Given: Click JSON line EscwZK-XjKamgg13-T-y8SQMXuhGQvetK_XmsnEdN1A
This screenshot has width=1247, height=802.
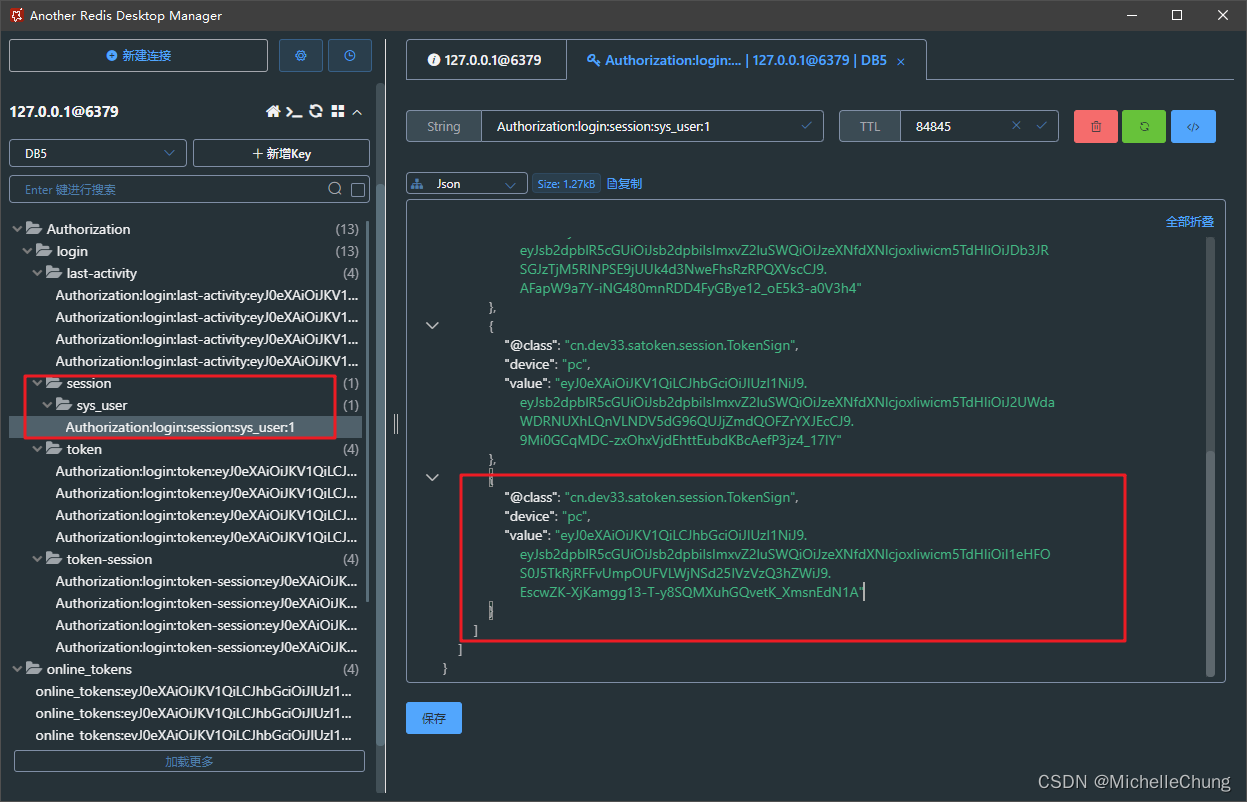Looking at the screenshot, I should (692, 592).
